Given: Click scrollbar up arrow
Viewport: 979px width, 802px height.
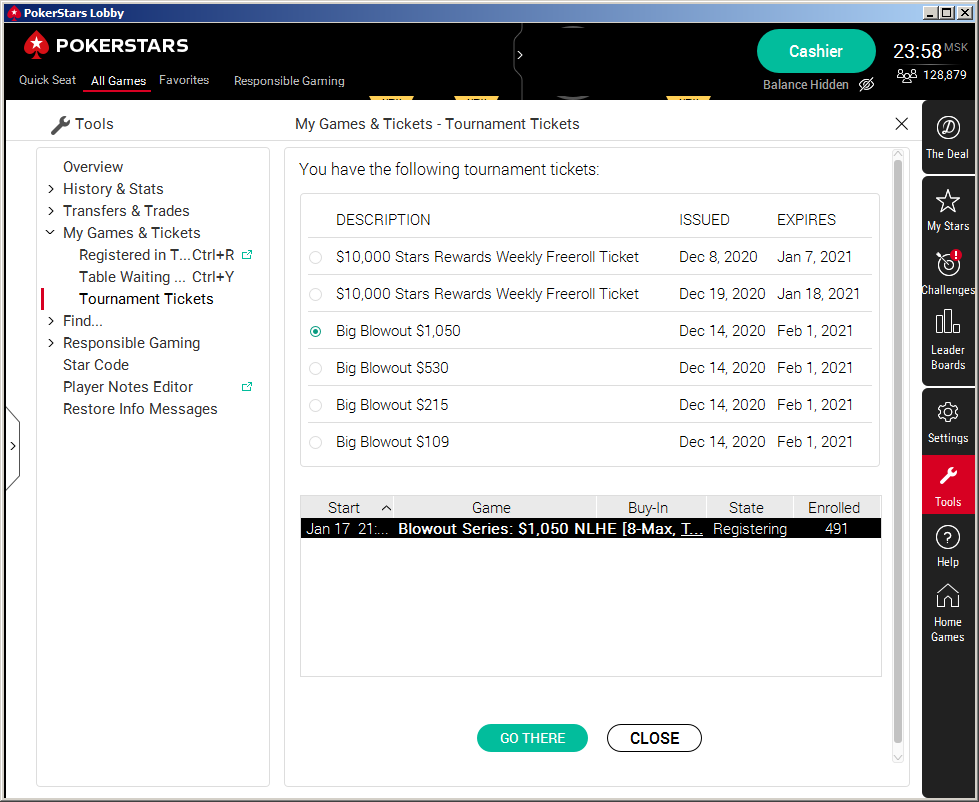Looking at the screenshot, I should tap(898, 154).
